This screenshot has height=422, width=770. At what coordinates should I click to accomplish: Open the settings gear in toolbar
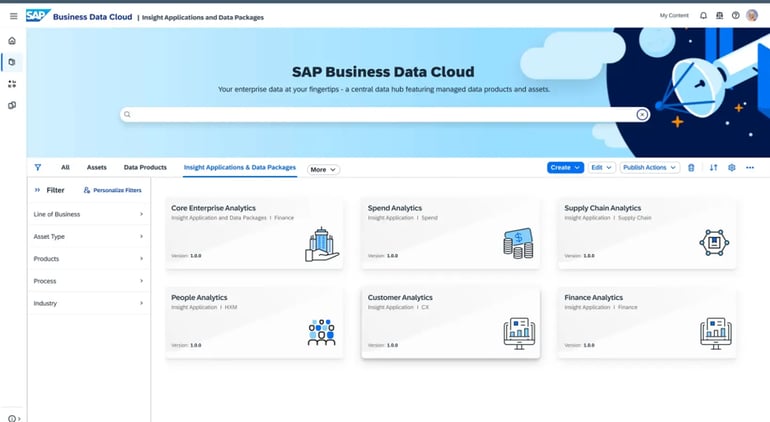(x=732, y=168)
